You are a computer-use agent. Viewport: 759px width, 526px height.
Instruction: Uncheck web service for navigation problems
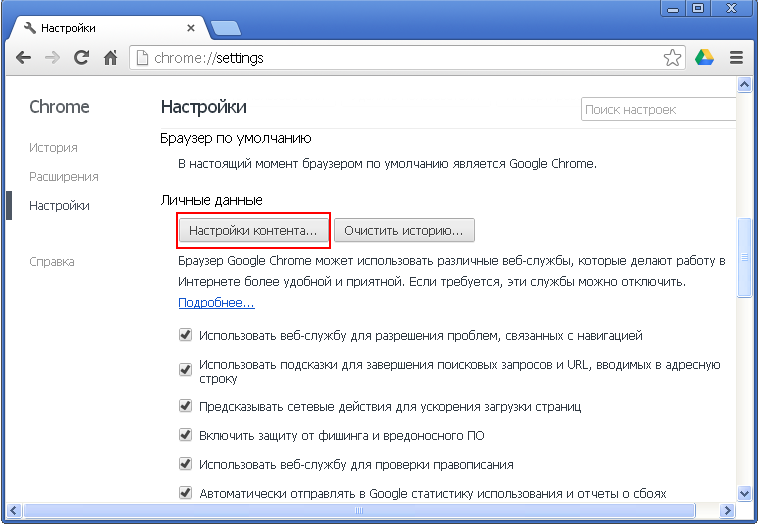coord(185,335)
